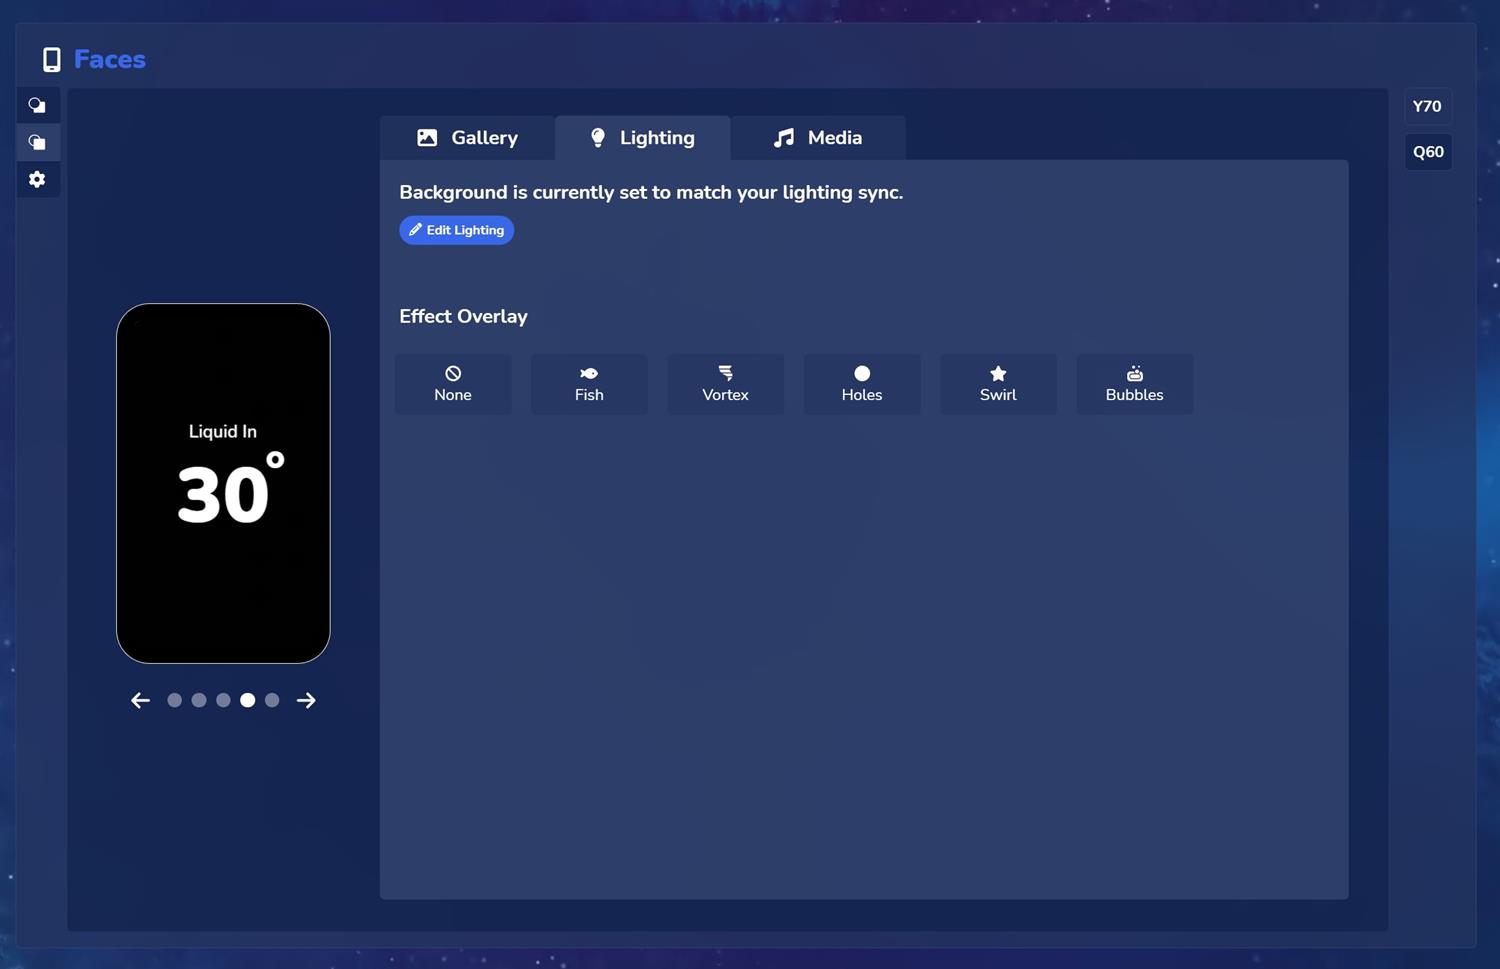
Task: Select the Fish effect overlay
Action: [589, 384]
